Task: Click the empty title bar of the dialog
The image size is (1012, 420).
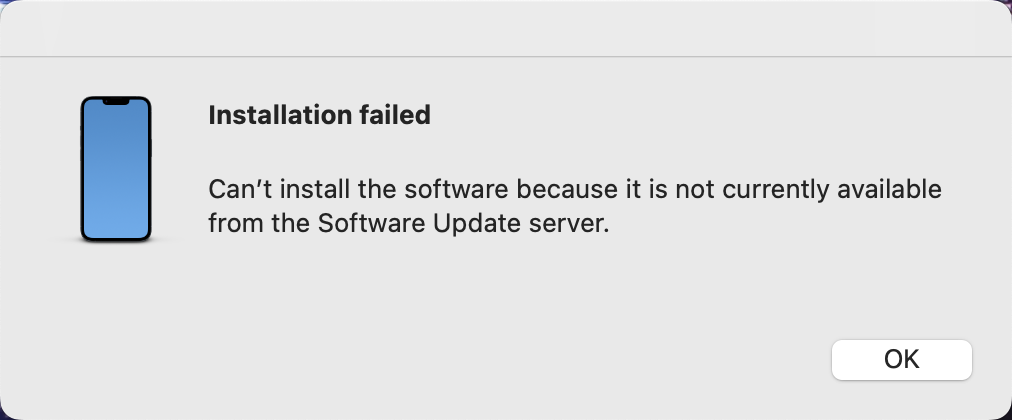Action: click(506, 28)
